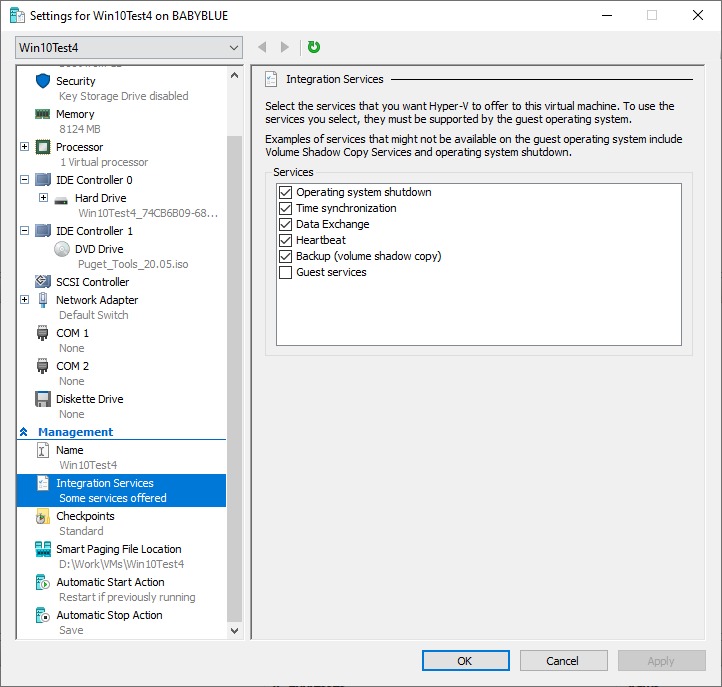This screenshot has height=687, width=722.
Task: Disable the Heartbeat service checkbox
Action: point(286,240)
